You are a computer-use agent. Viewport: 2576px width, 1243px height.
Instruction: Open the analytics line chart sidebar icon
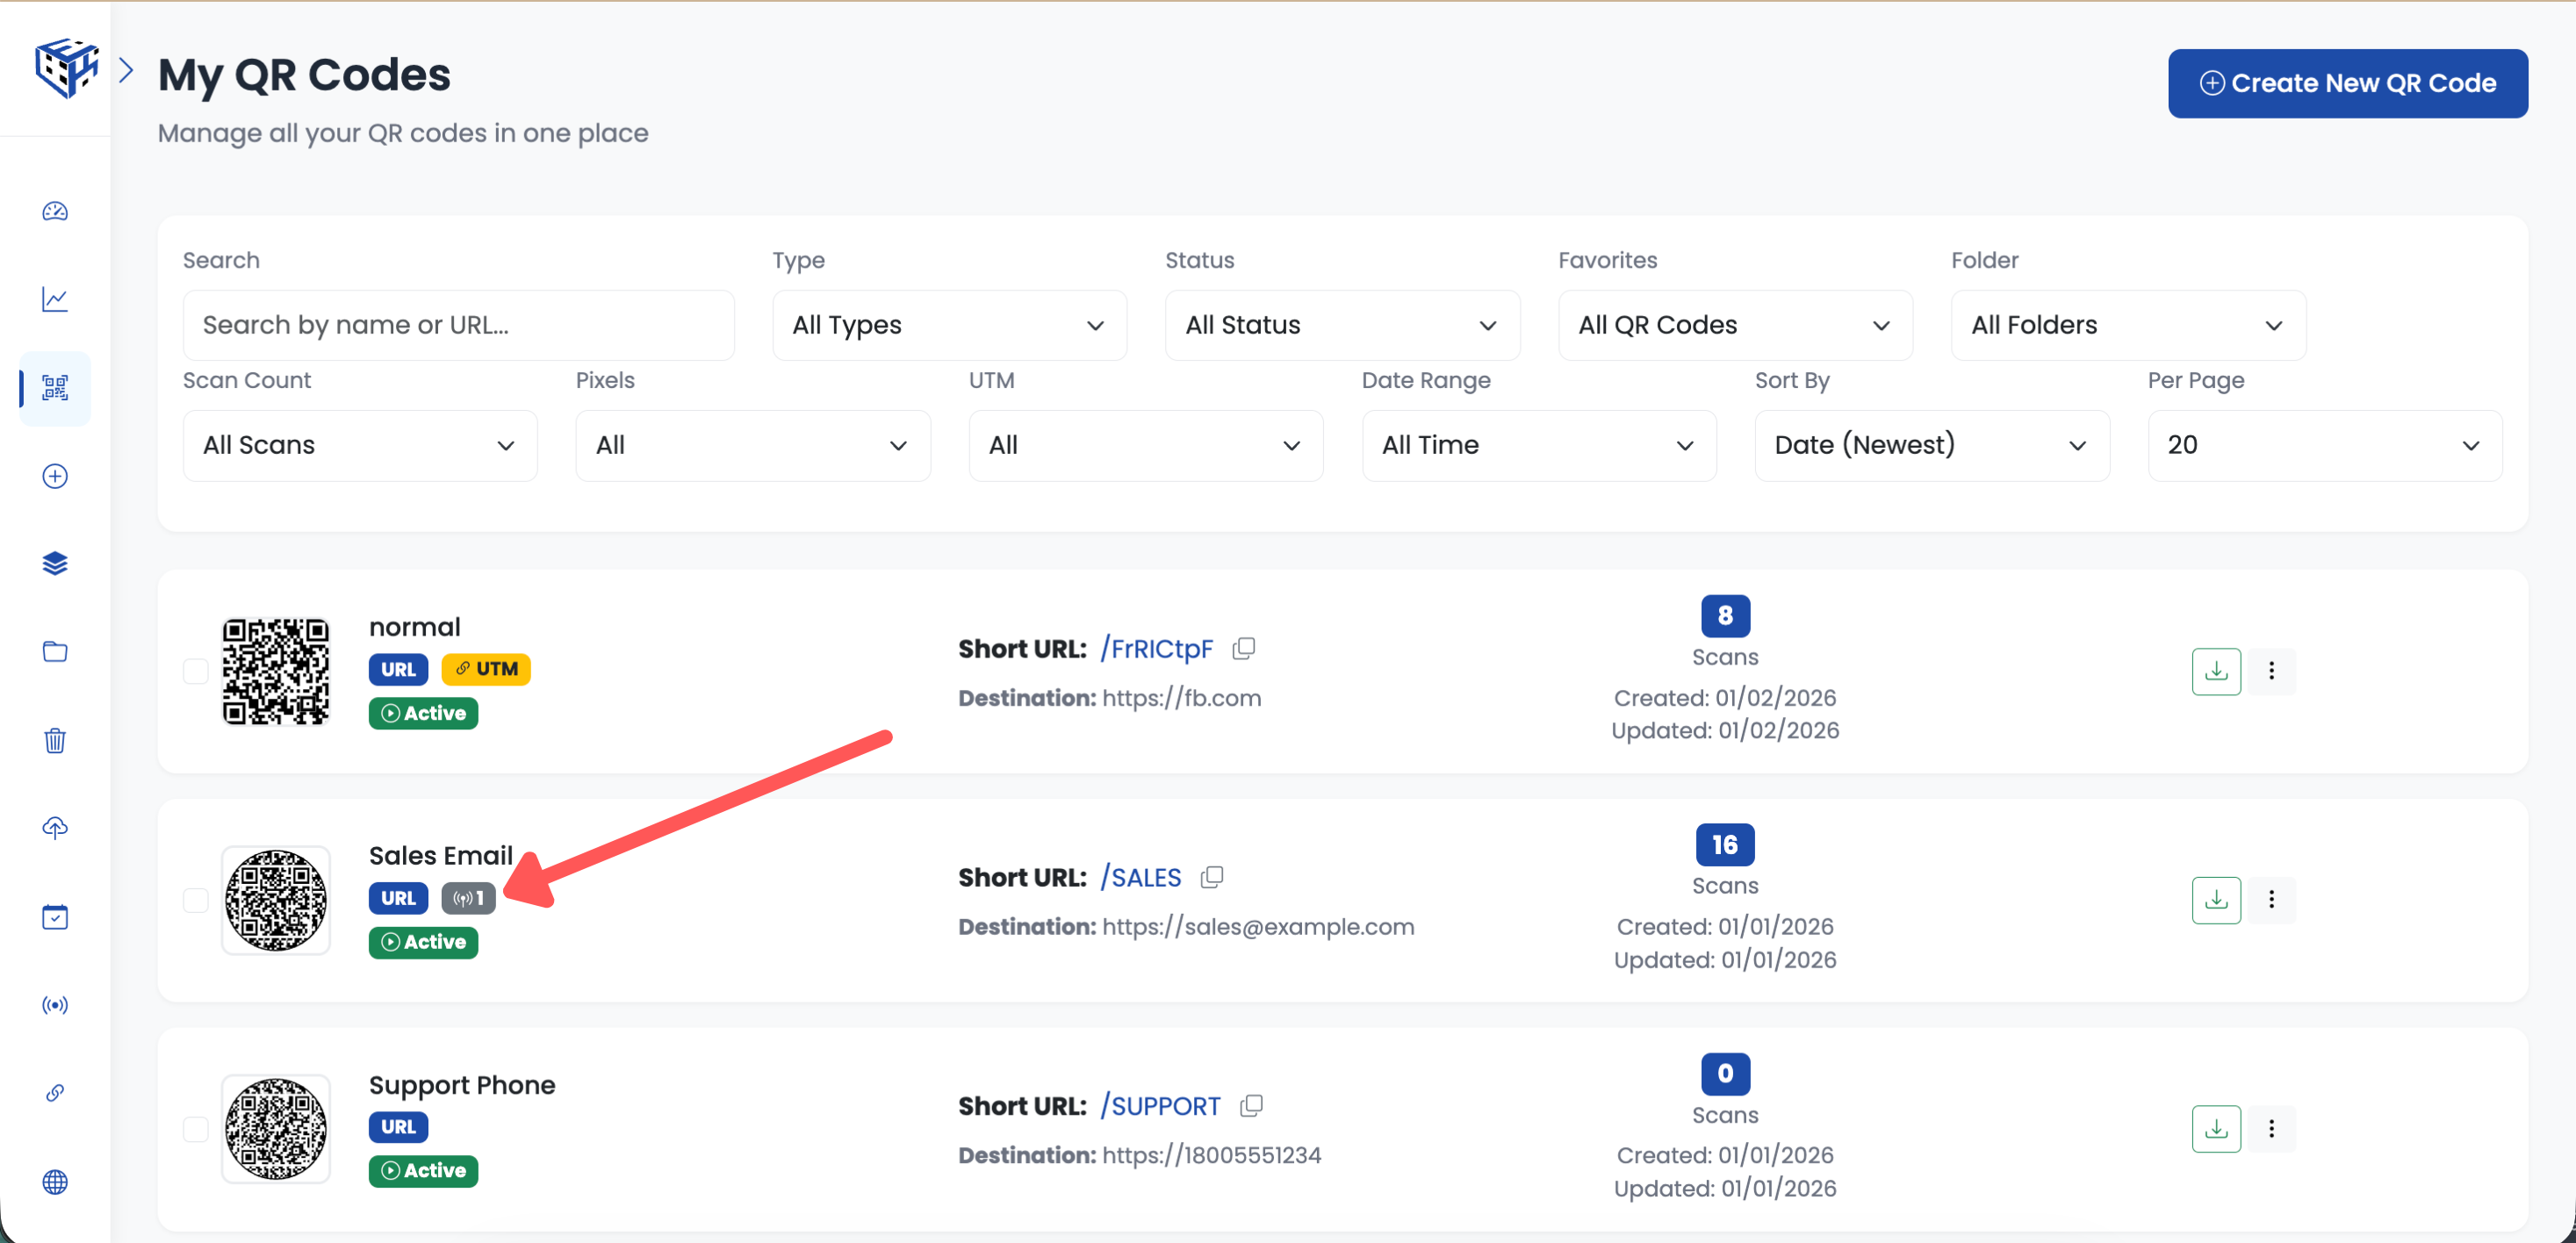coord(55,299)
